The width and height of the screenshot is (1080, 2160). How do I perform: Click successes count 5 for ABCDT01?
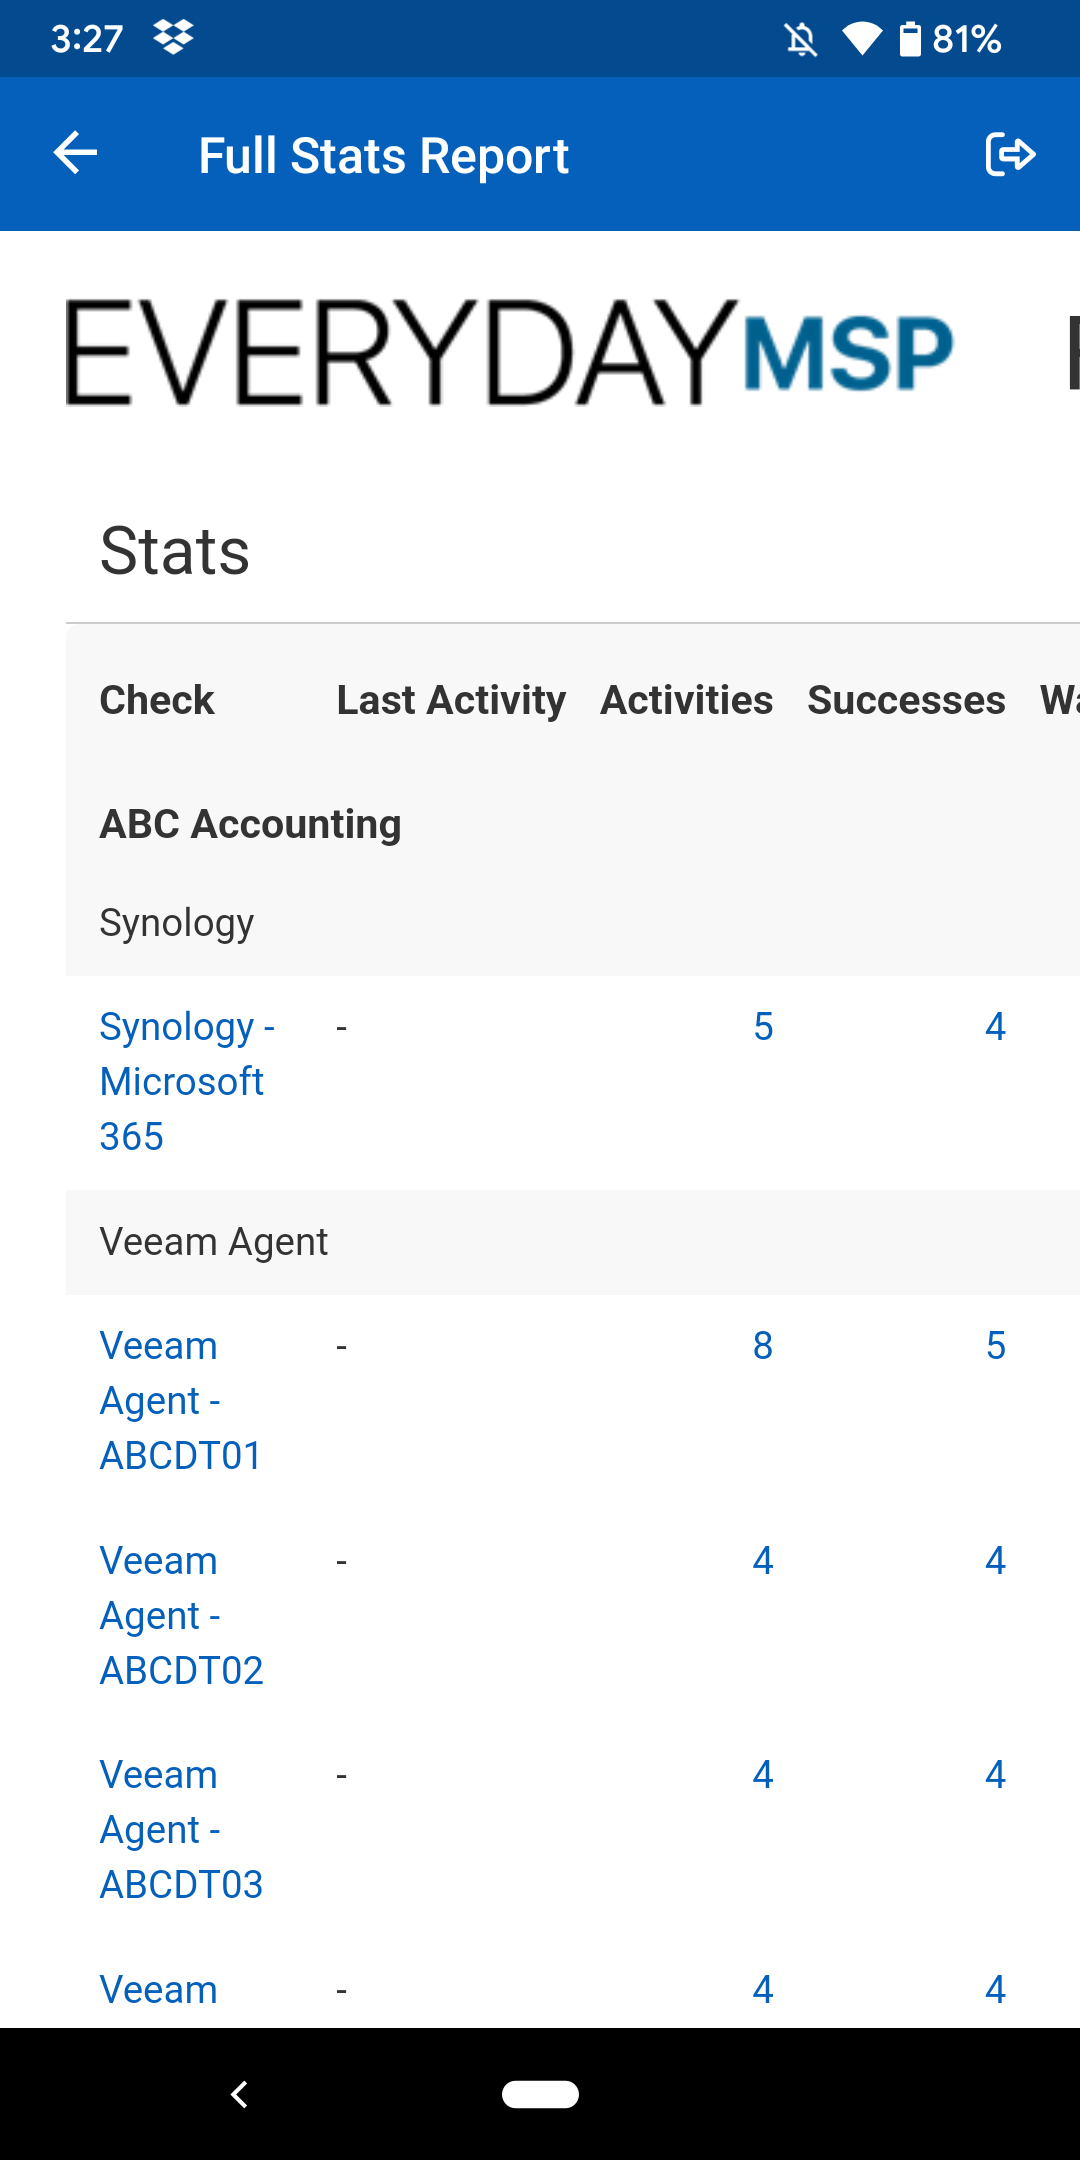(x=995, y=1346)
